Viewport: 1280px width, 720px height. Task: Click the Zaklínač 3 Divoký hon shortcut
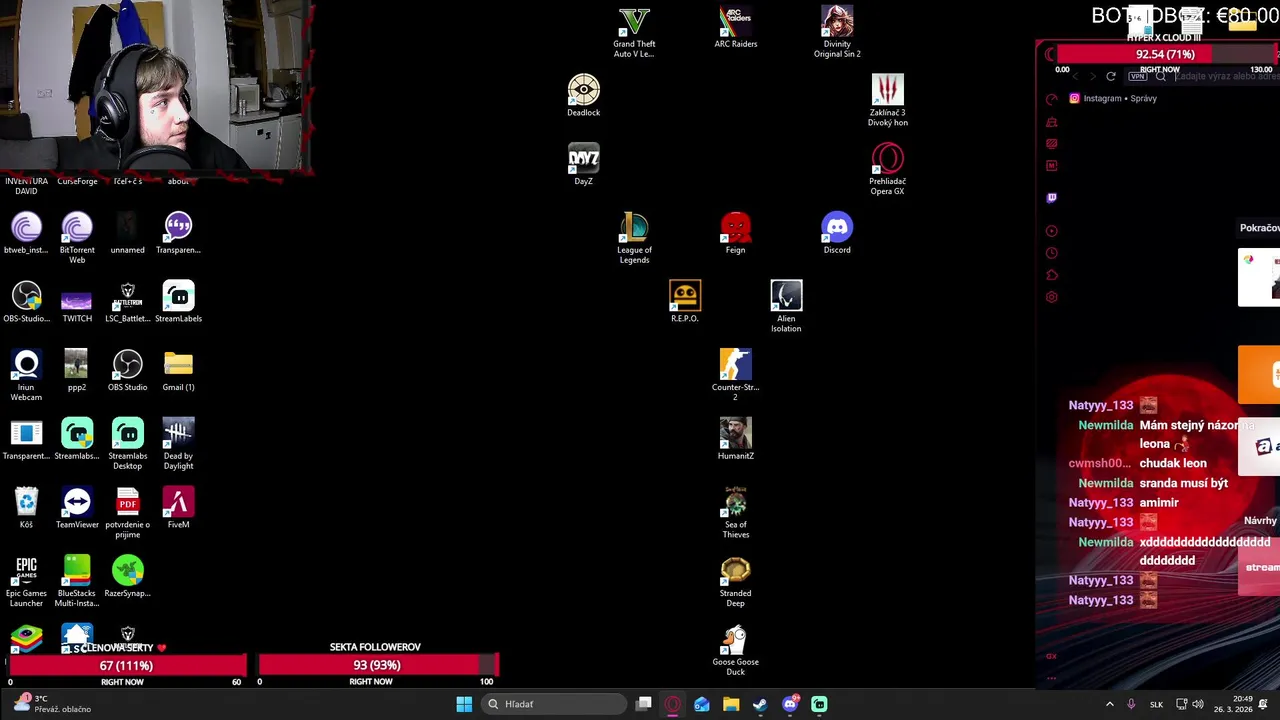(x=887, y=100)
